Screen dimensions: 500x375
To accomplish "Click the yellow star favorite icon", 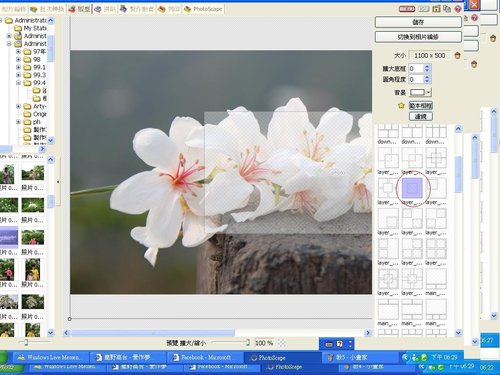I will [401, 106].
